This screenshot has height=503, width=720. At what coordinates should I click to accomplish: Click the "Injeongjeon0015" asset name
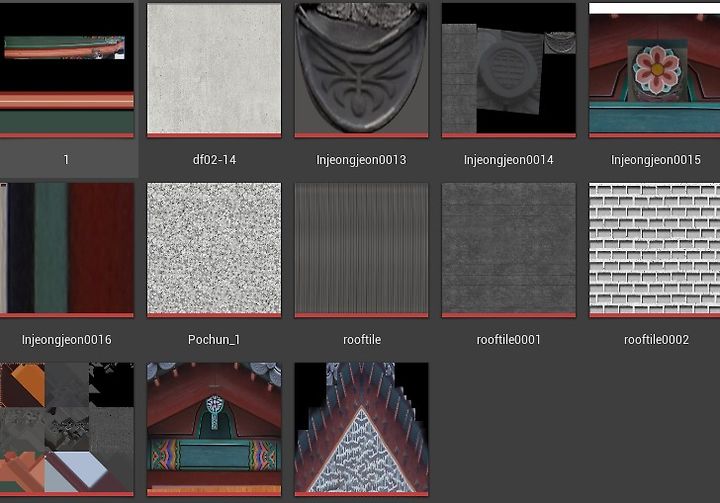point(656,160)
